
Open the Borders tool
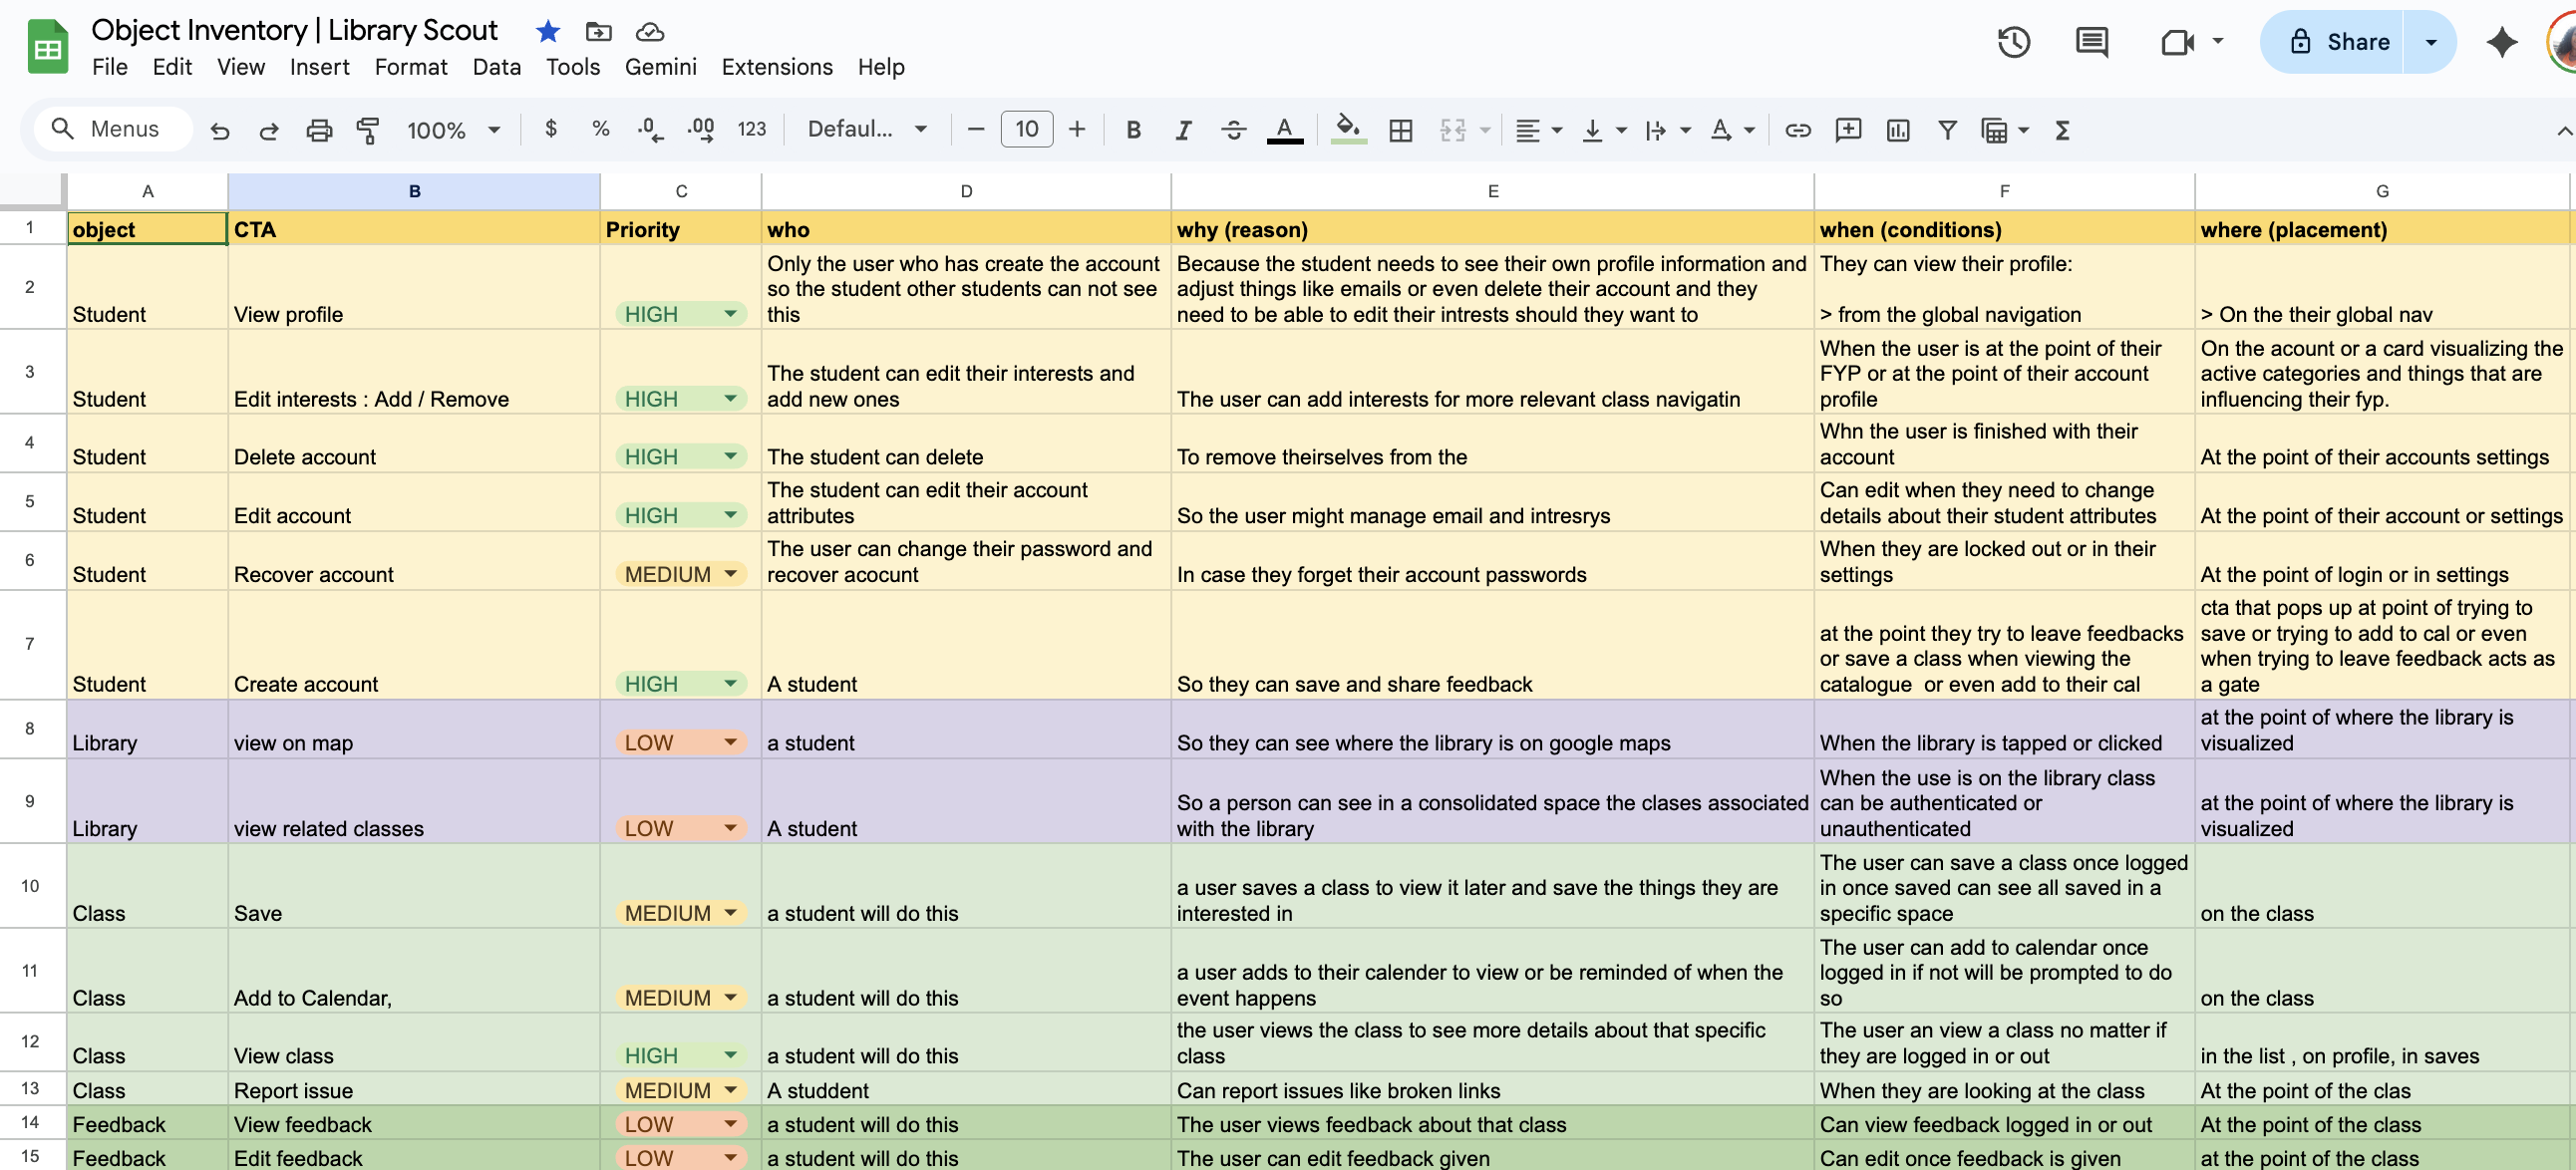tap(1401, 130)
